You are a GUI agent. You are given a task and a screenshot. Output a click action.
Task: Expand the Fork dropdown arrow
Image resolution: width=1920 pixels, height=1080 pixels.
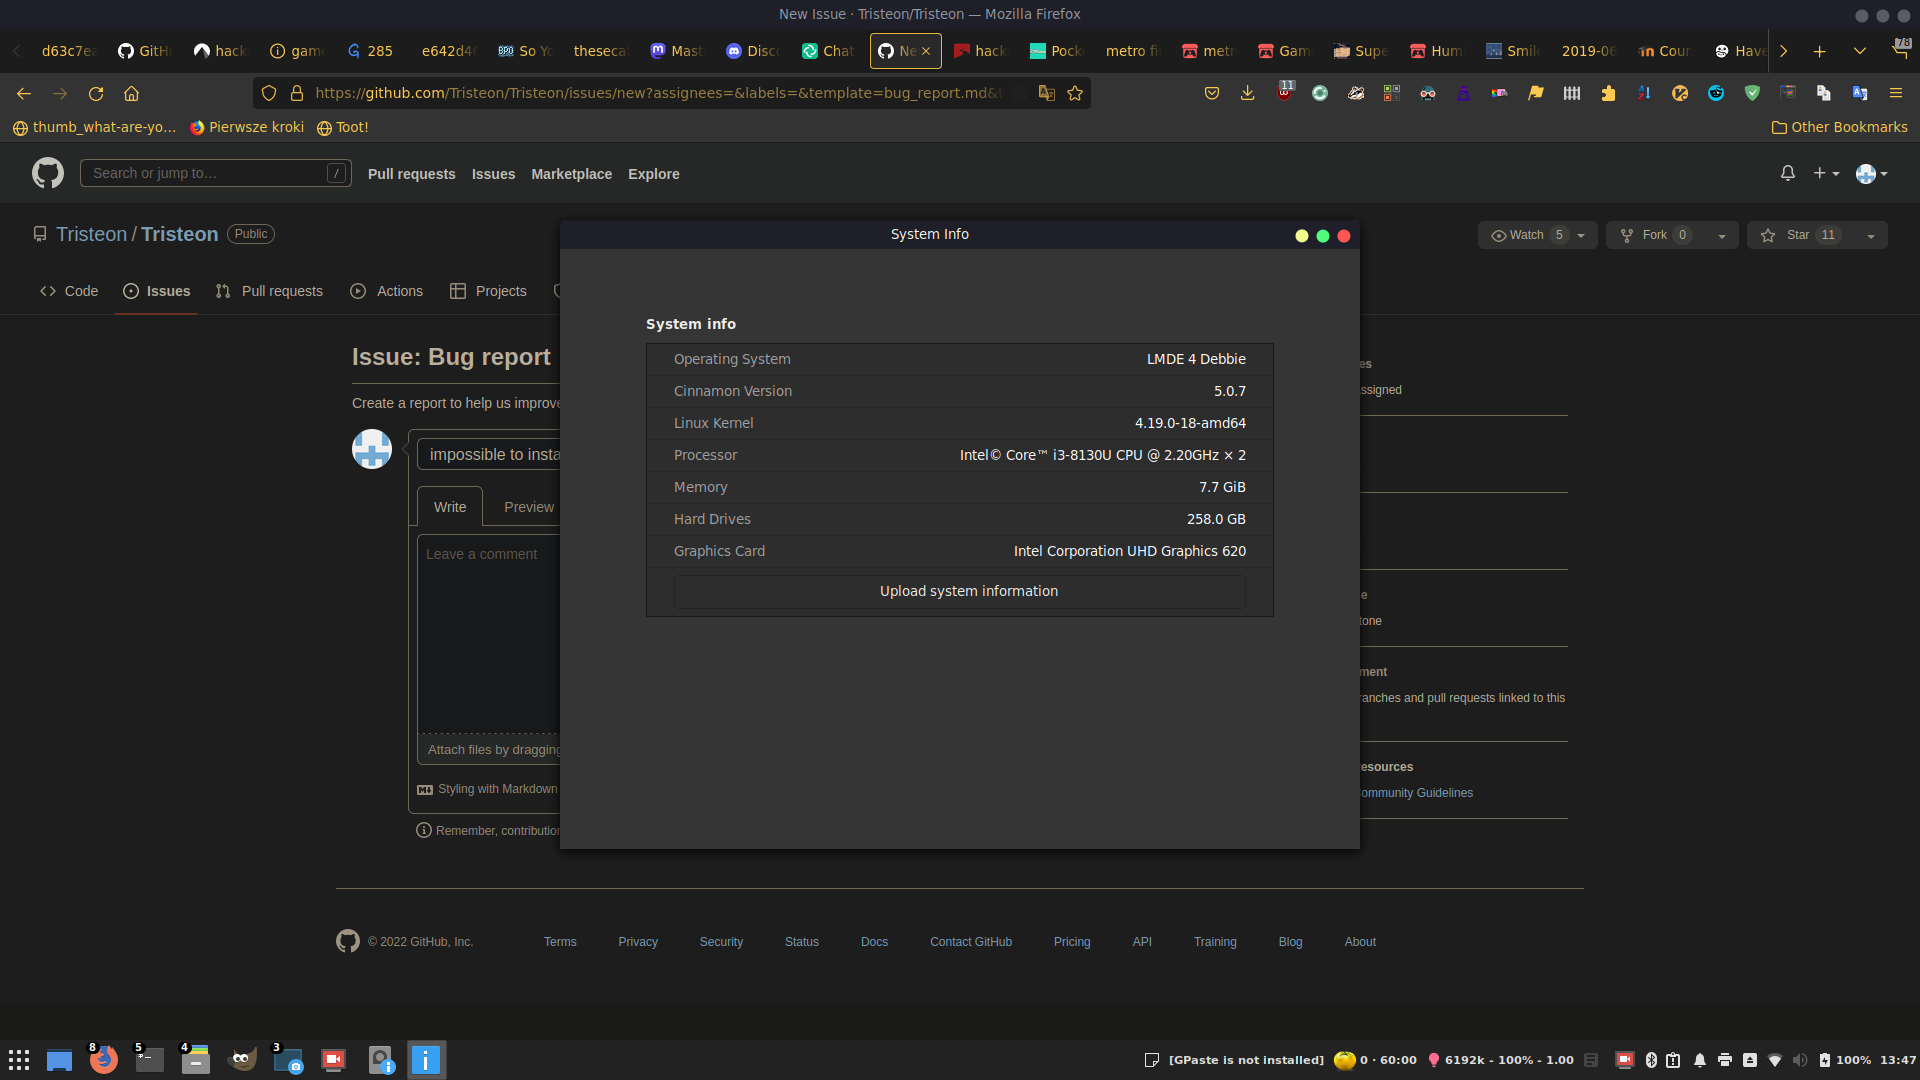(1722, 235)
